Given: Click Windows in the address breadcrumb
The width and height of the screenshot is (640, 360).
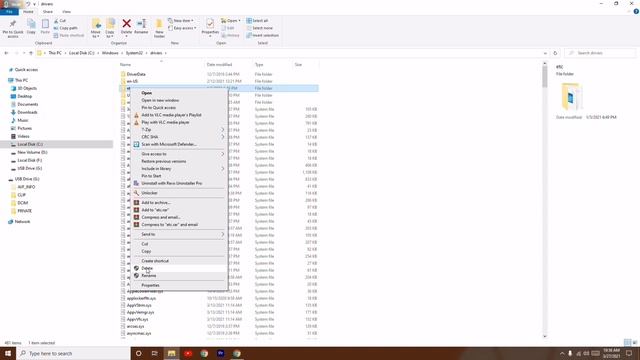Looking at the screenshot, I should 110,53.
